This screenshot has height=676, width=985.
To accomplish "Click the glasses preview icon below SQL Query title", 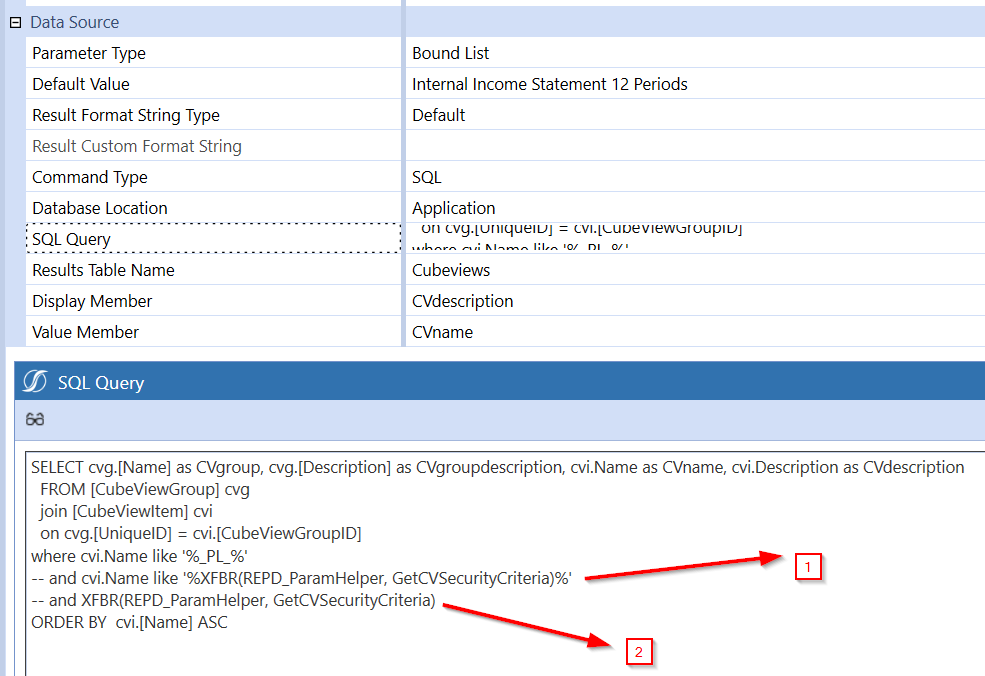I will 35,420.
